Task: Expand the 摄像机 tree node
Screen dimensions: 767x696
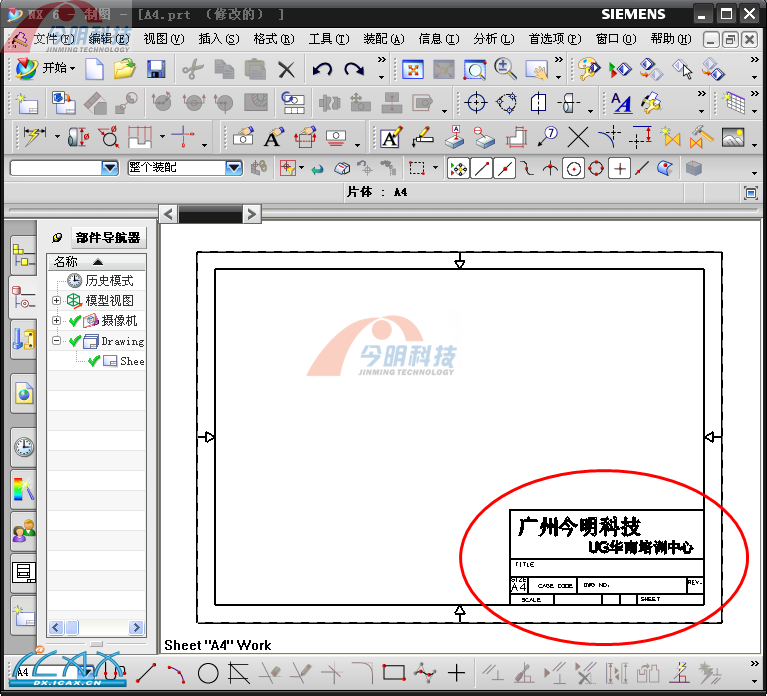Action: 56,320
